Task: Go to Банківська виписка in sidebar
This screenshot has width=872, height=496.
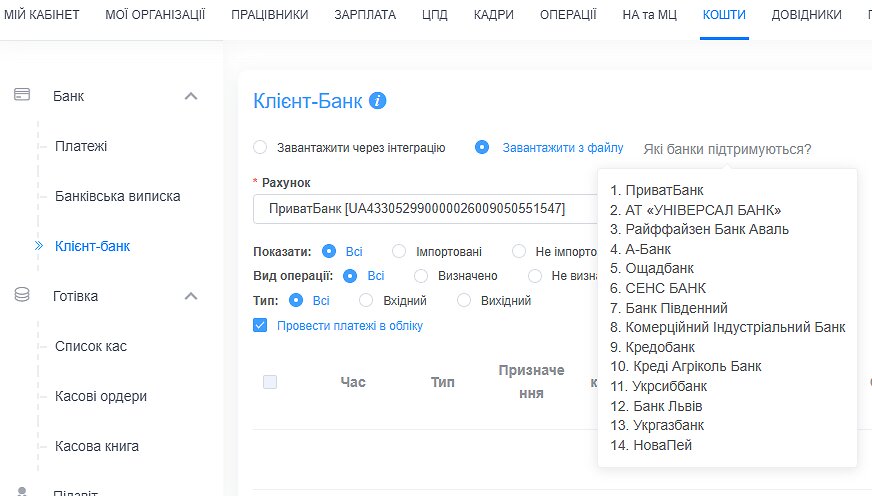Action: [117, 196]
